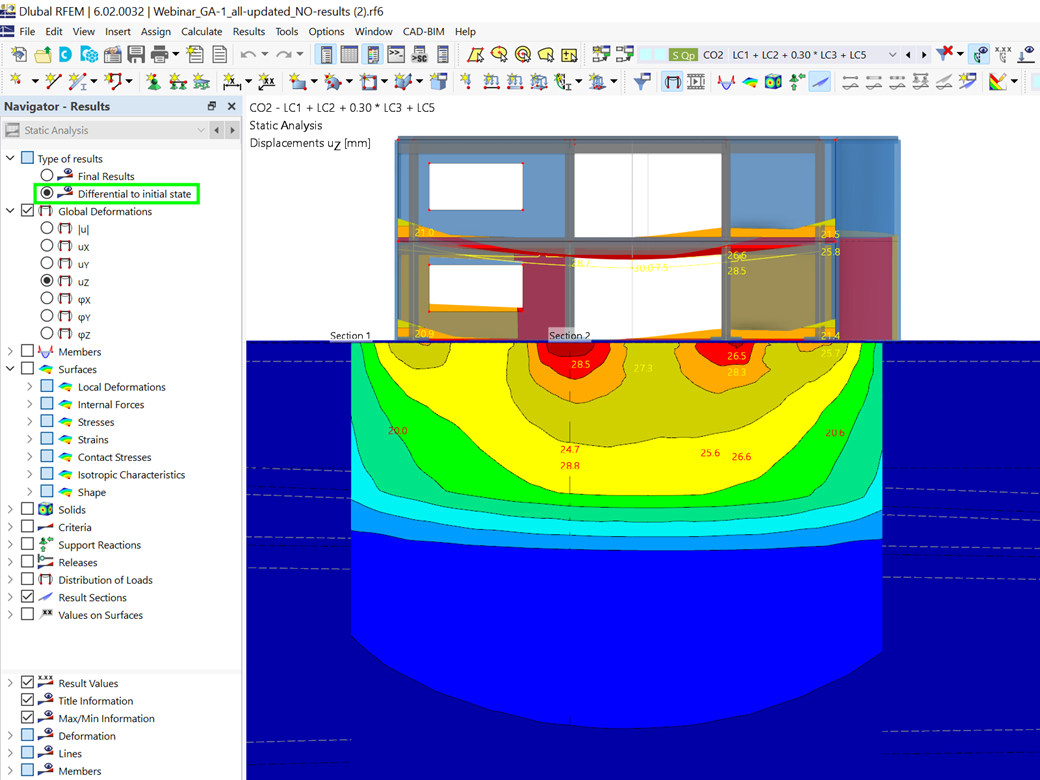Open the console window icon

(x=396, y=54)
